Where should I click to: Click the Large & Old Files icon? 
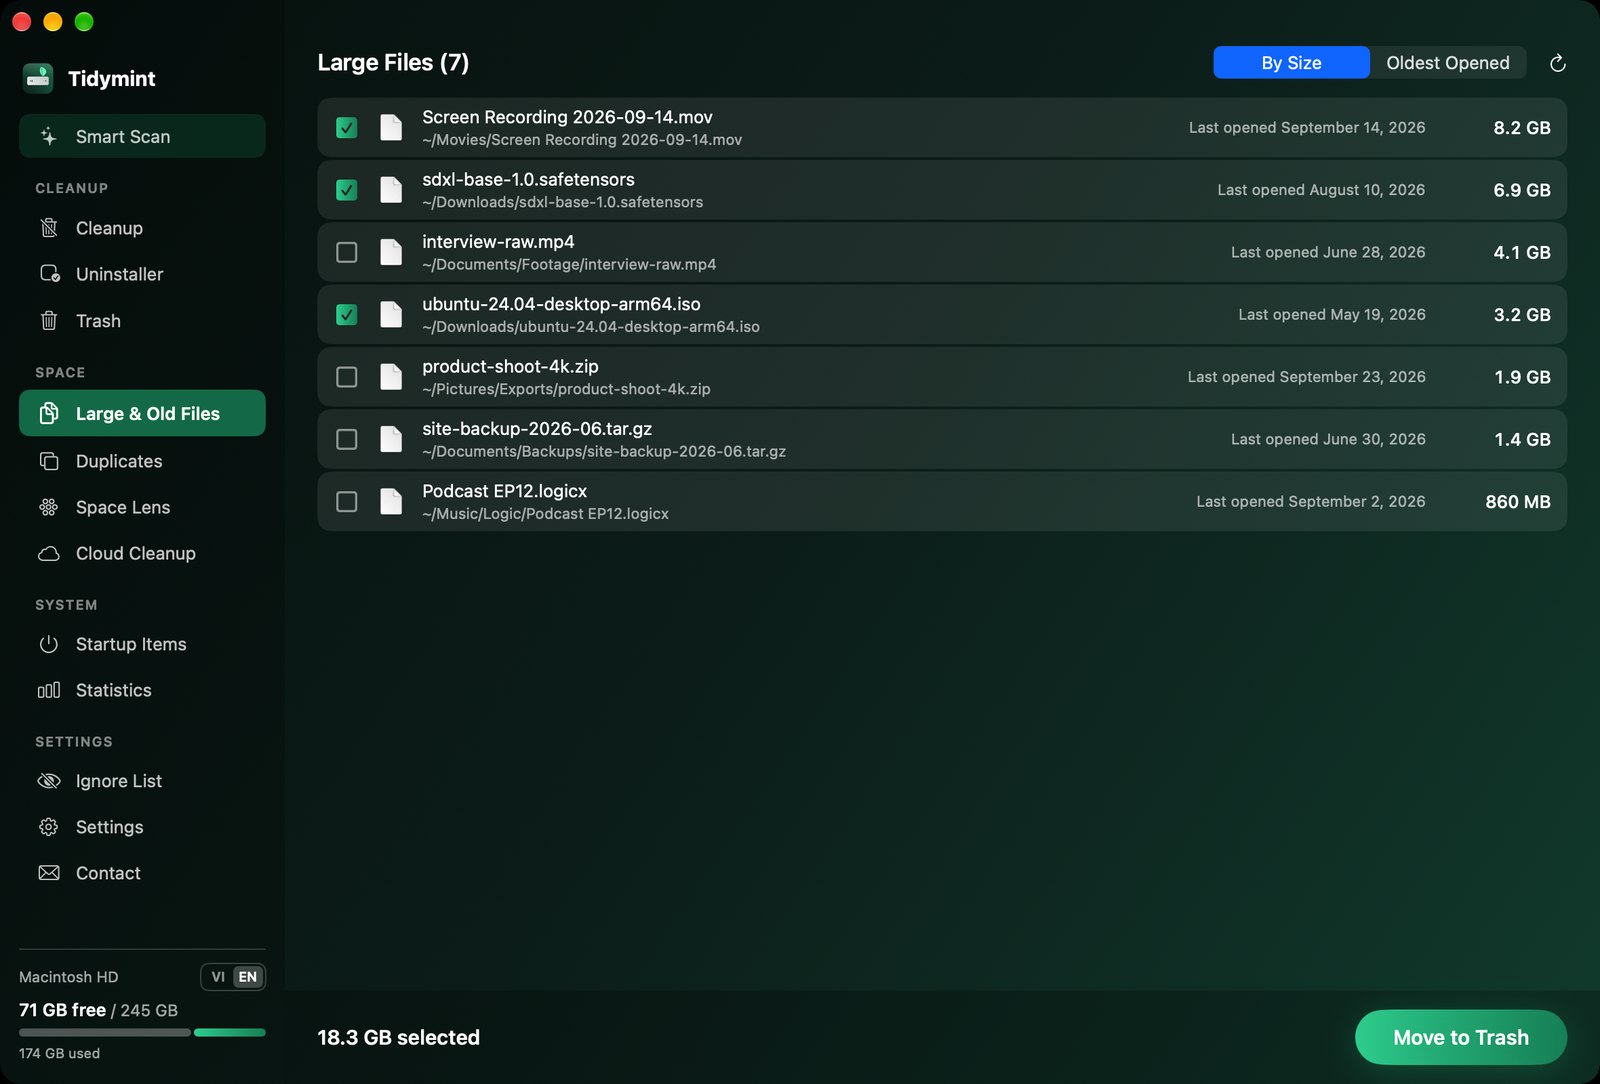pos(48,413)
